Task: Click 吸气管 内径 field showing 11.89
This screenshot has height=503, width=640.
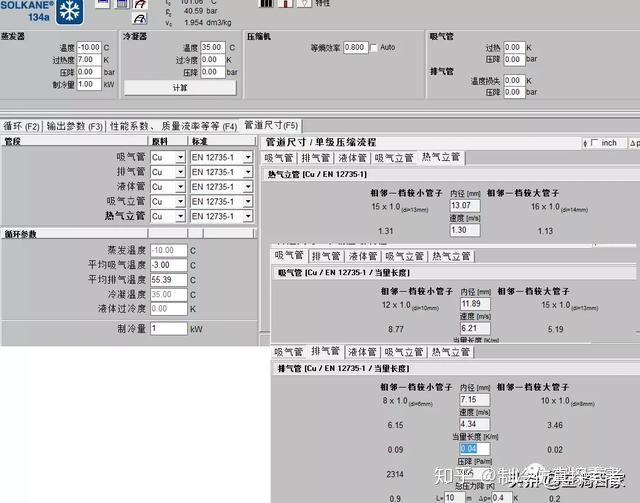Action: (x=475, y=304)
